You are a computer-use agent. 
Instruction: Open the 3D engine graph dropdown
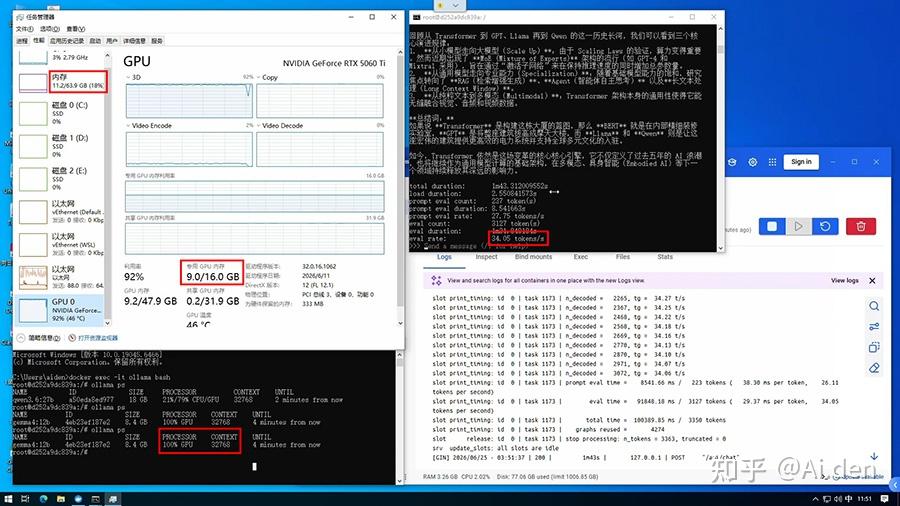[128, 77]
